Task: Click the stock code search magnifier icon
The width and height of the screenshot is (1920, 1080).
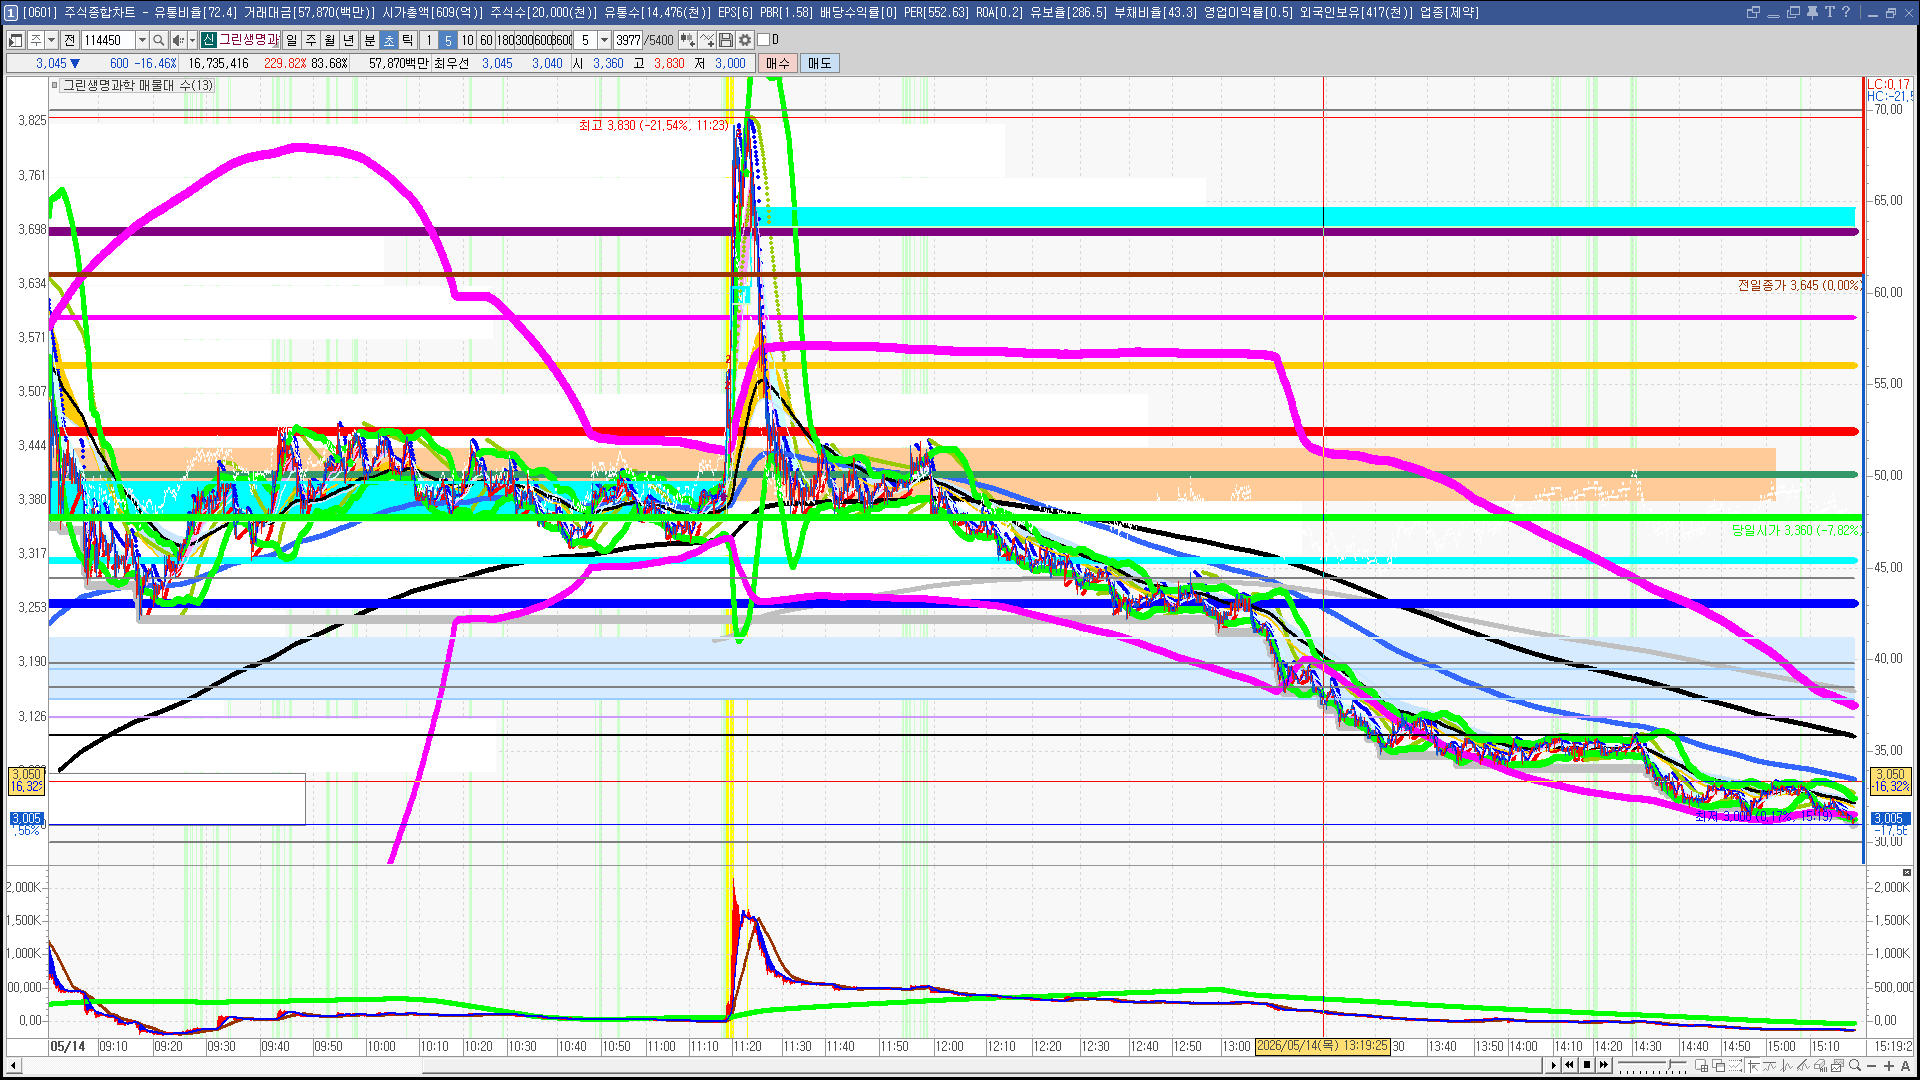Action: [158, 40]
